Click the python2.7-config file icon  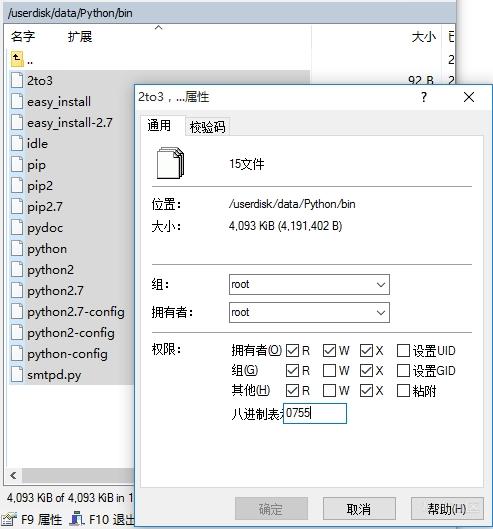17,311
